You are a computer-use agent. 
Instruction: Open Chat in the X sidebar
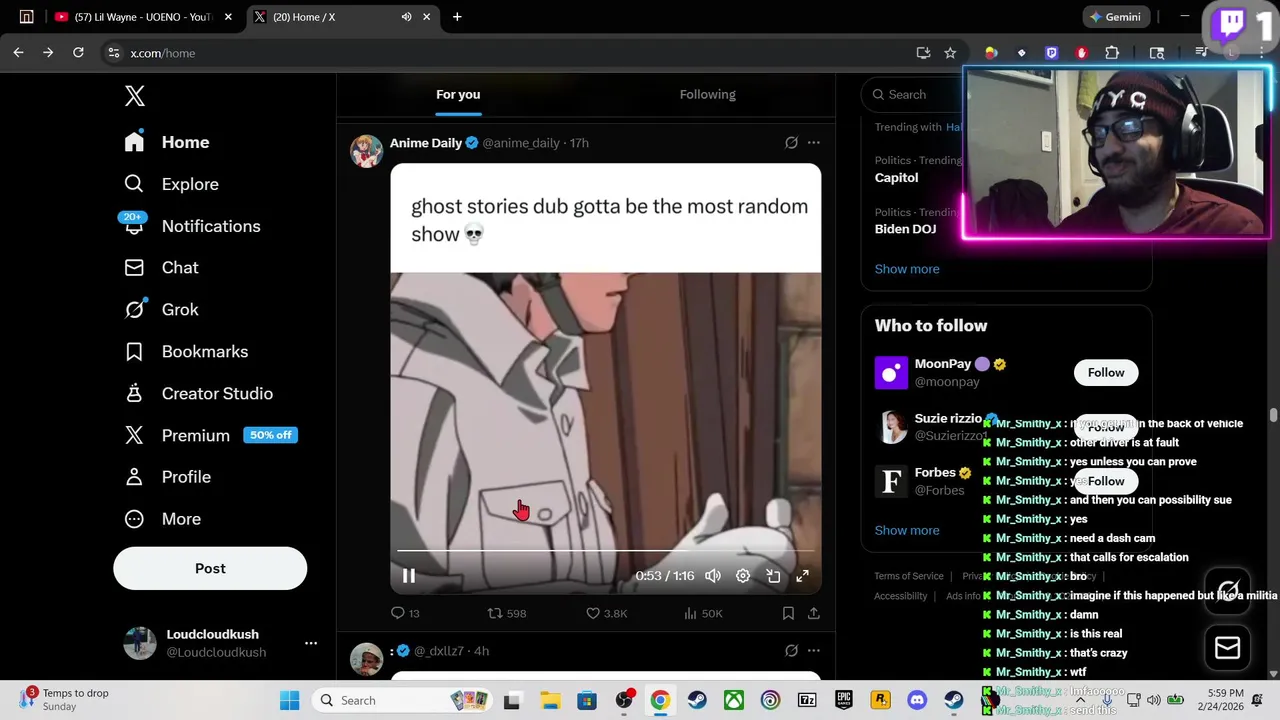tap(161, 268)
